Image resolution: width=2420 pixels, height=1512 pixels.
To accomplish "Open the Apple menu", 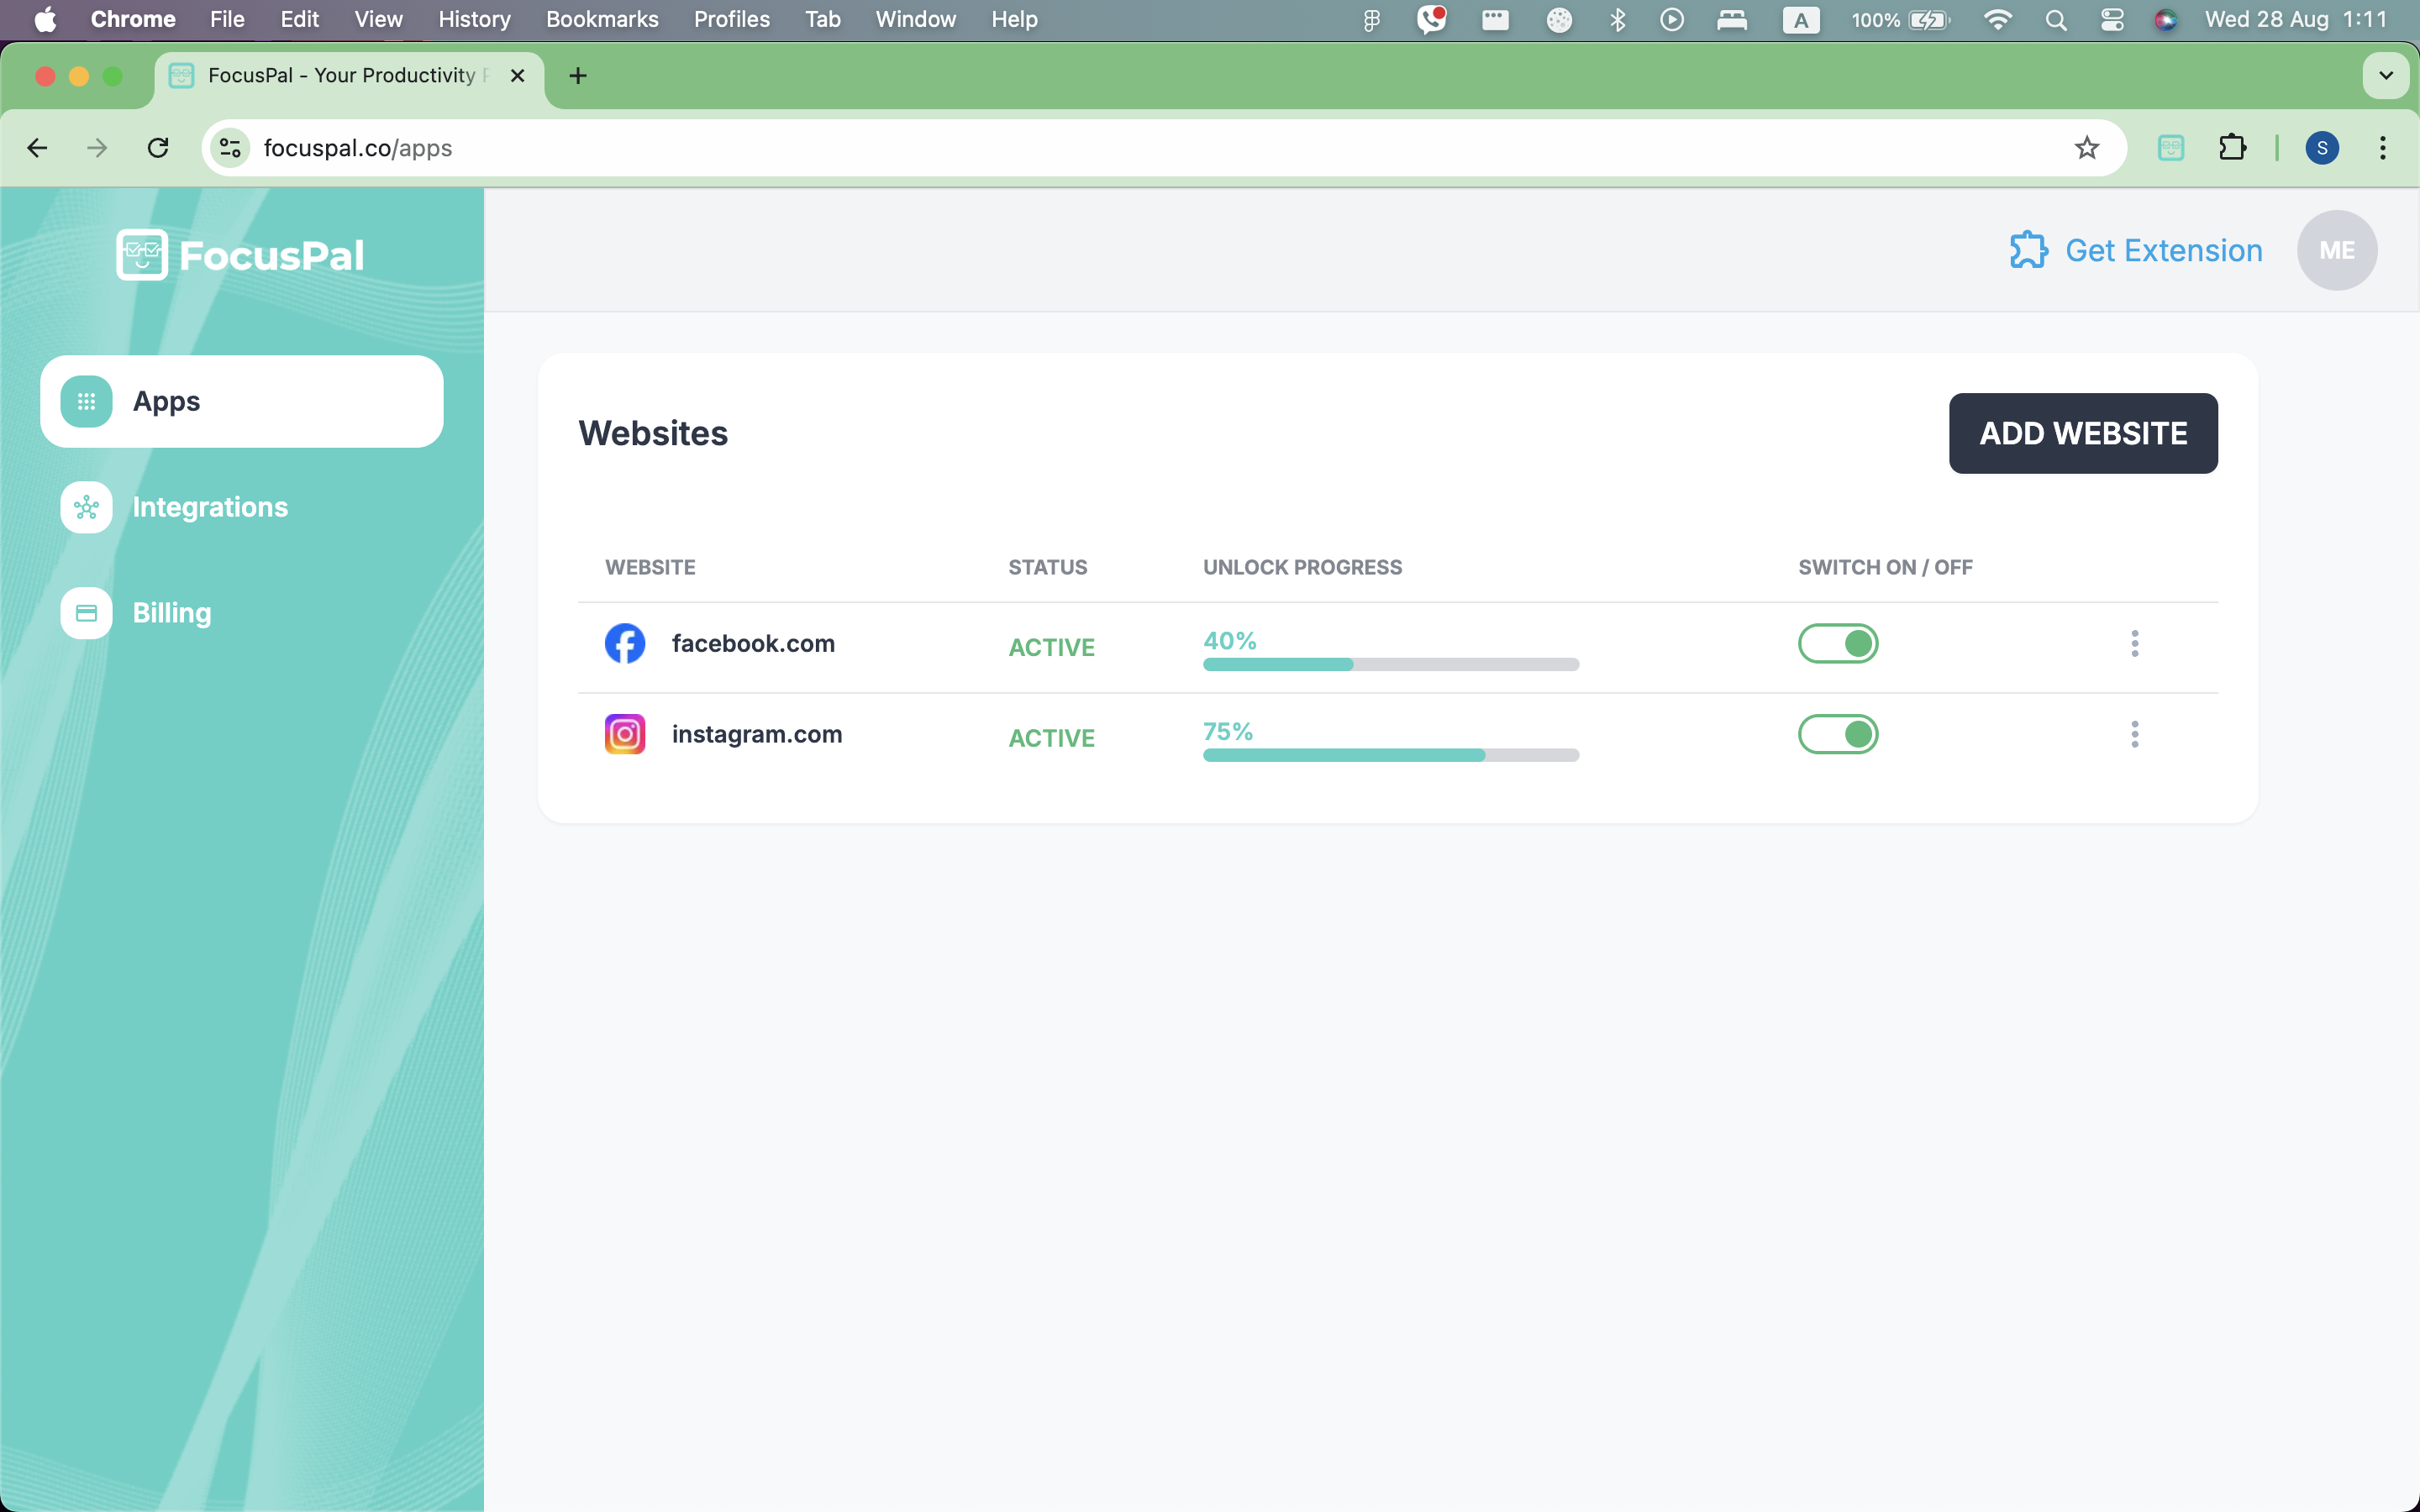I will [x=45, y=20].
